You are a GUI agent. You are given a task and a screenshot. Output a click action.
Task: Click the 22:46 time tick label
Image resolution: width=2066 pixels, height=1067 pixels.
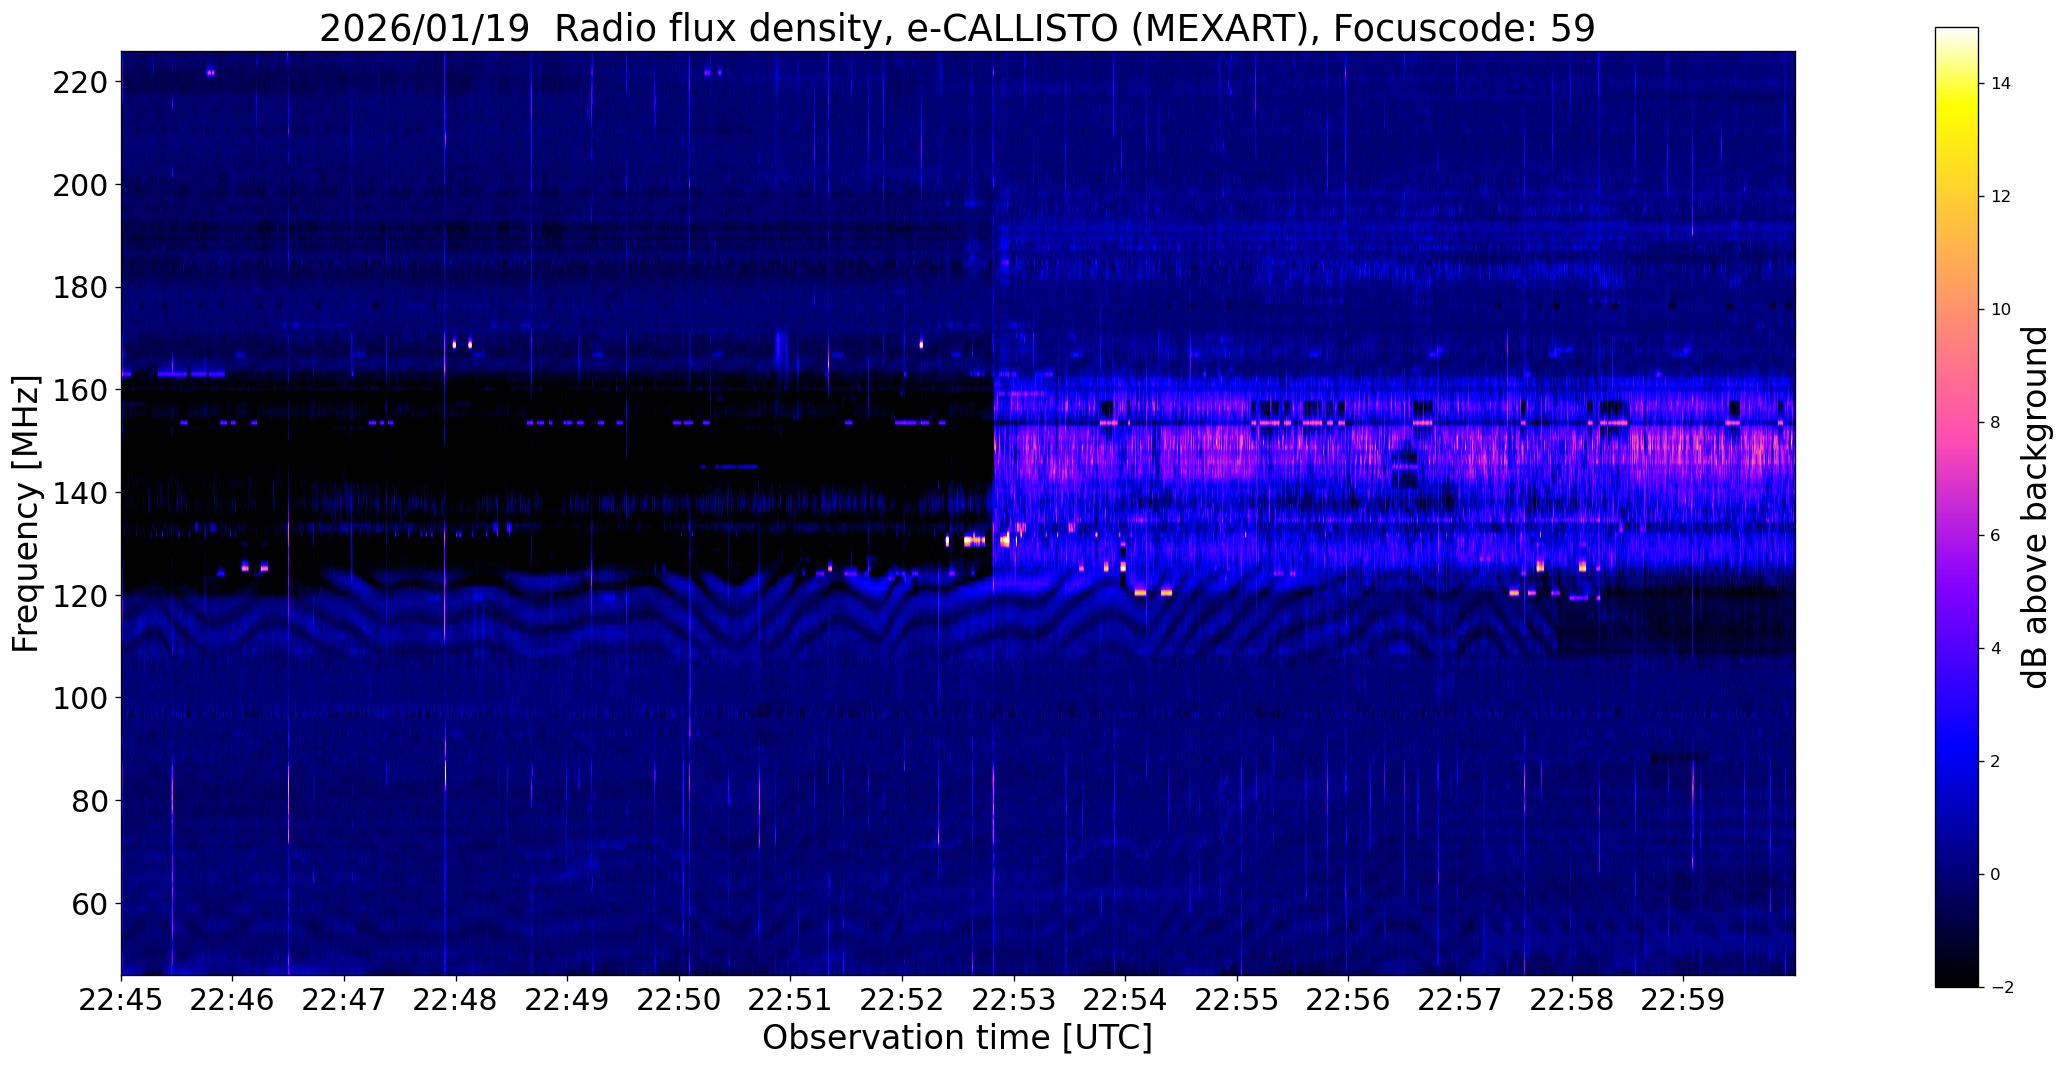[233, 1000]
